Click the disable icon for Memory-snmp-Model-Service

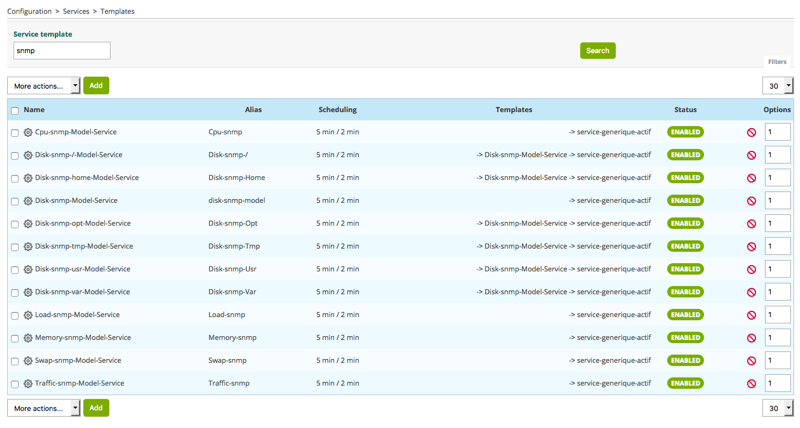point(751,338)
